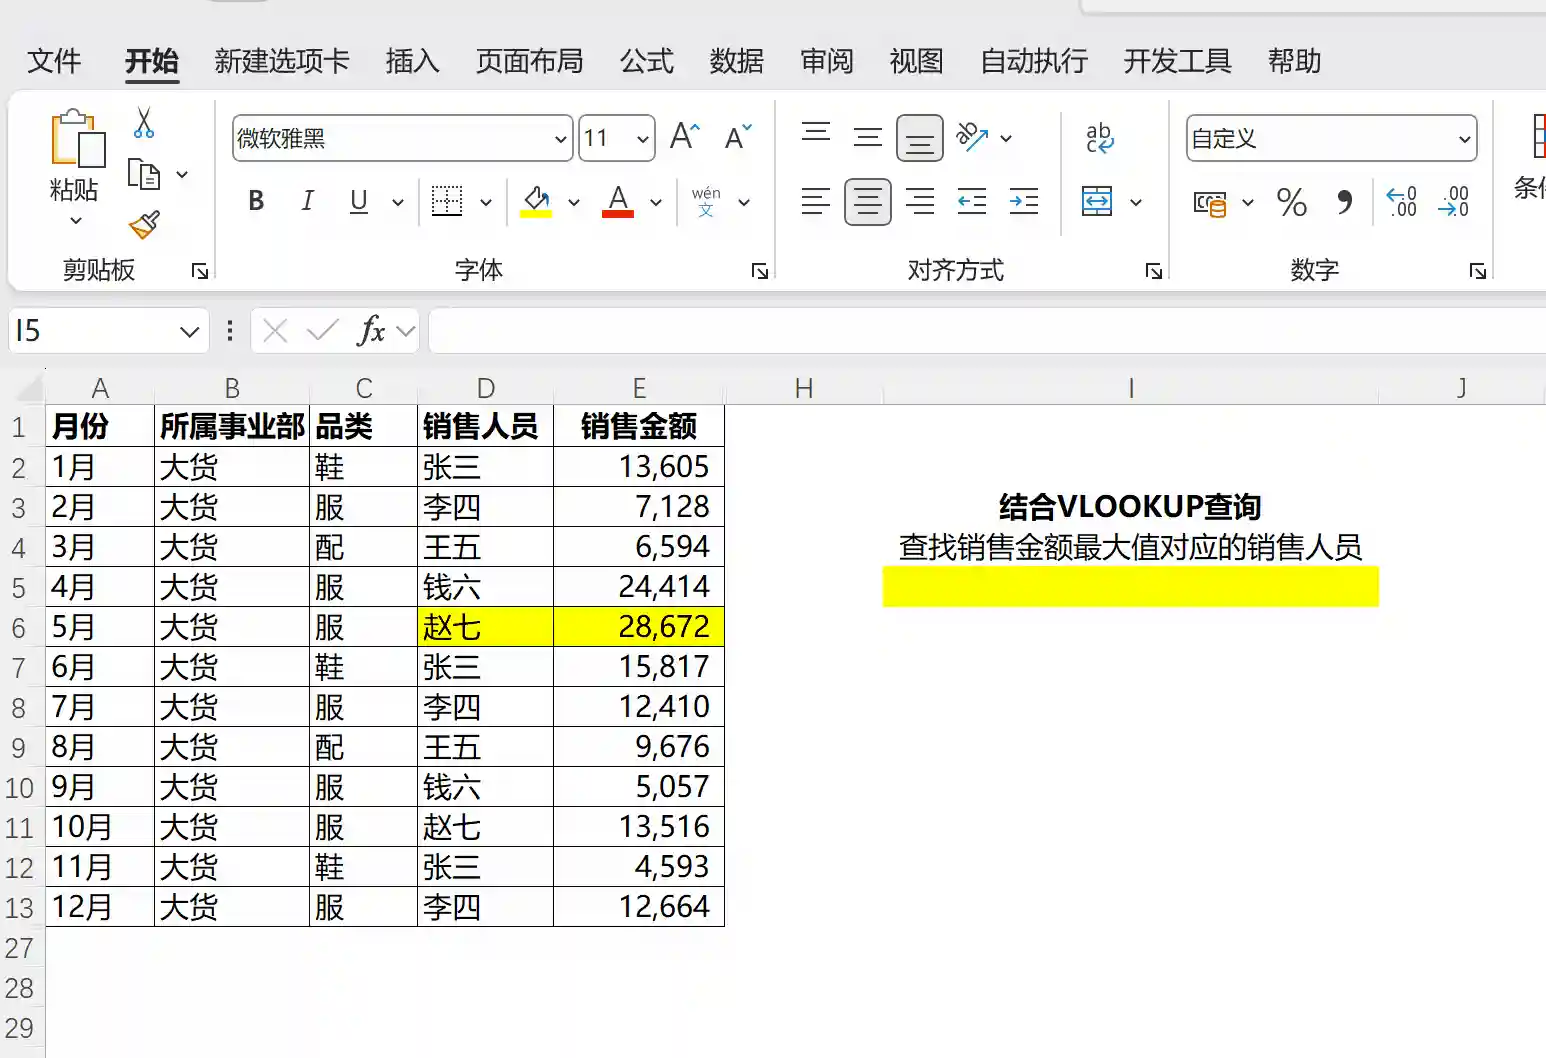Open the 公式 ribbon tab
Image resolution: width=1546 pixels, height=1058 pixels.
pos(646,61)
